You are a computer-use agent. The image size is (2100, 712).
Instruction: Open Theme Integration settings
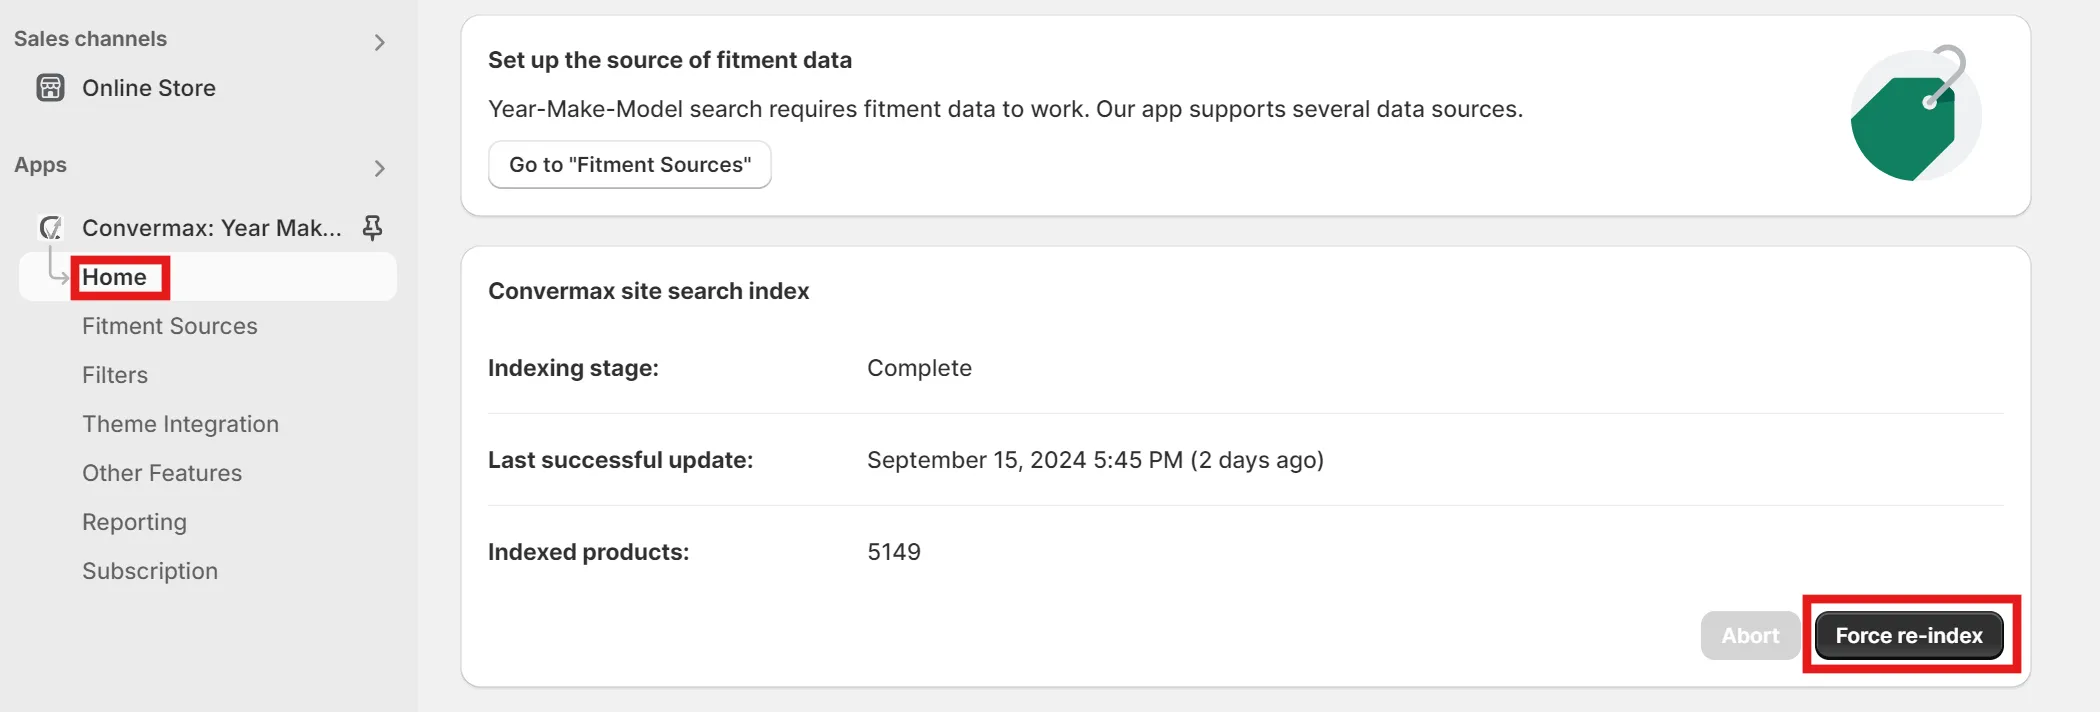click(x=180, y=424)
